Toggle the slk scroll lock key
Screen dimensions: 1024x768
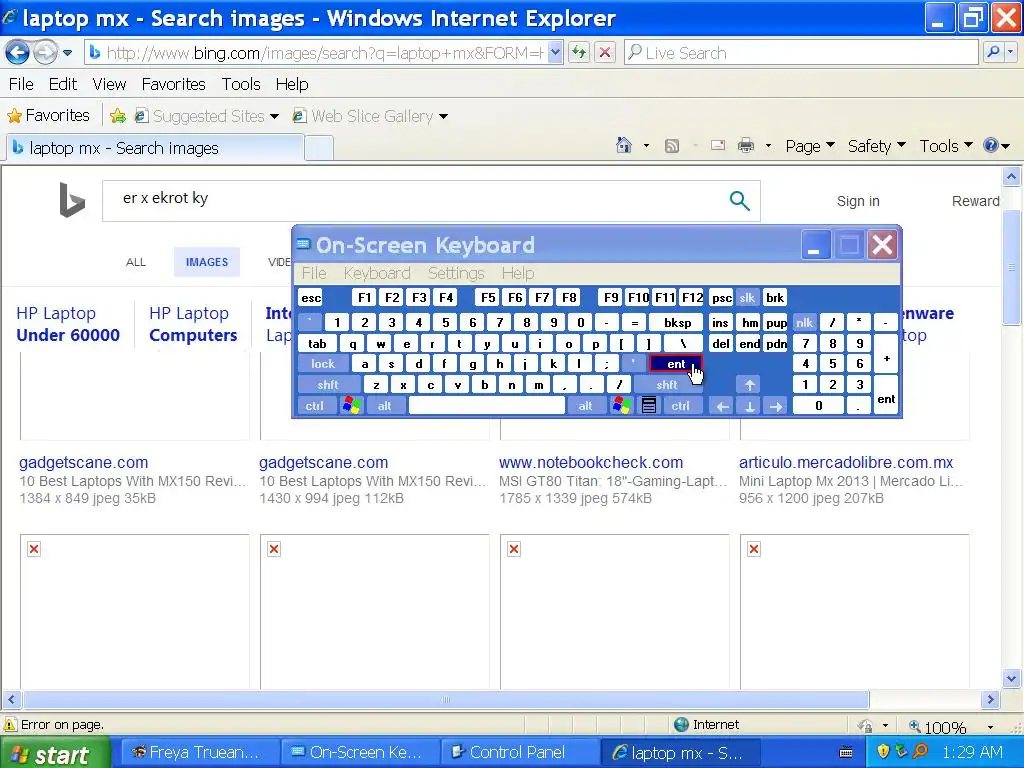point(747,298)
